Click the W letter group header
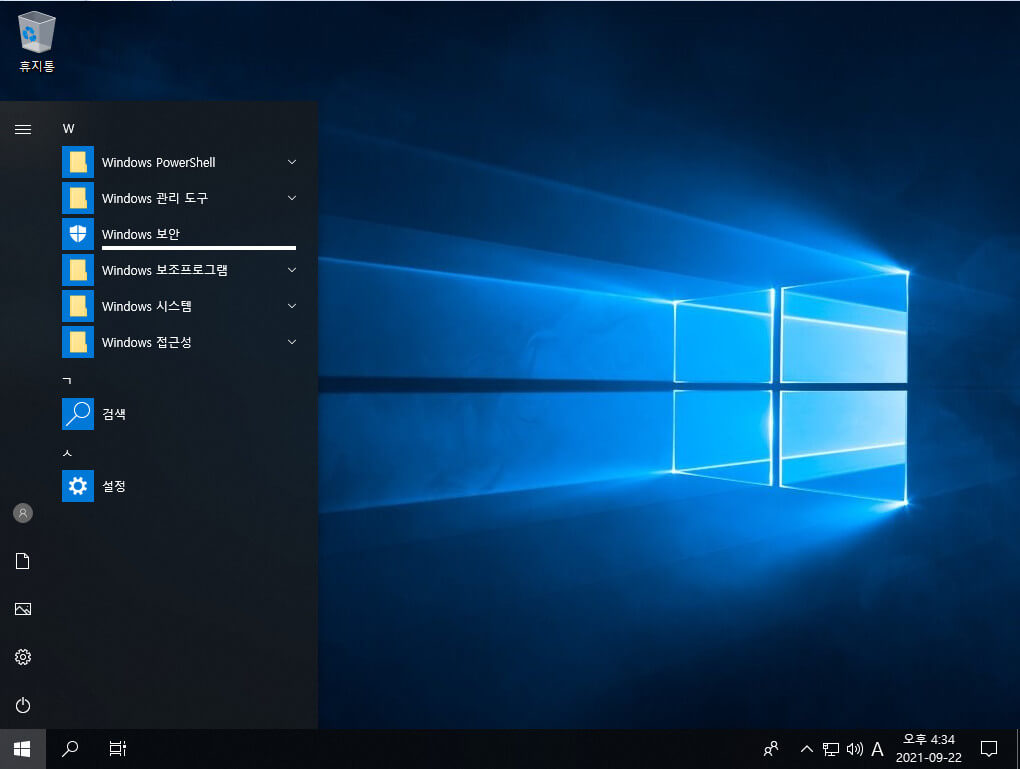1020x769 pixels. tap(68, 128)
